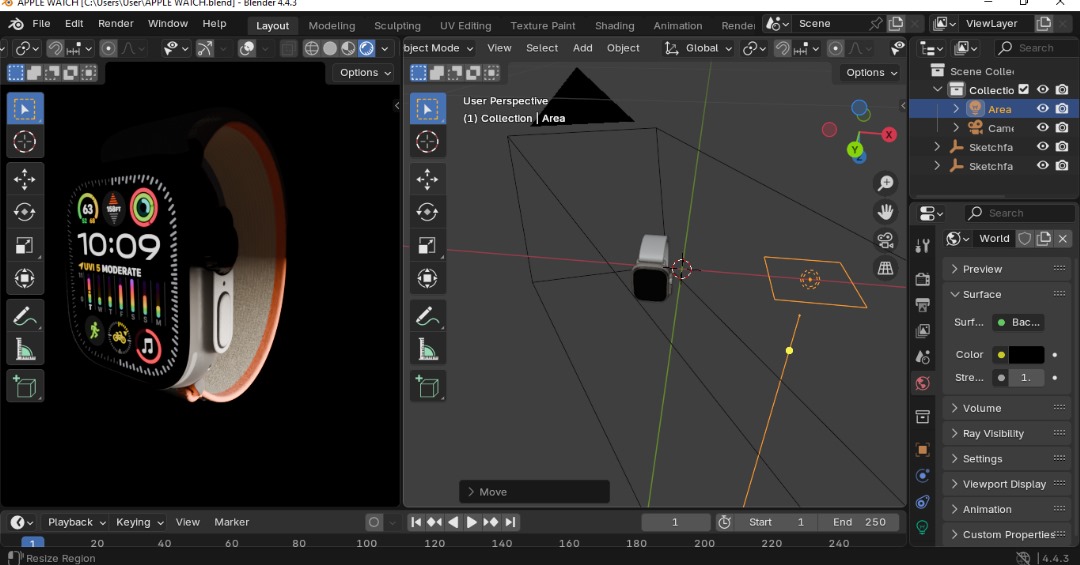Click the pan view hand icon
The height and width of the screenshot is (565, 1080).
coord(885,212)
